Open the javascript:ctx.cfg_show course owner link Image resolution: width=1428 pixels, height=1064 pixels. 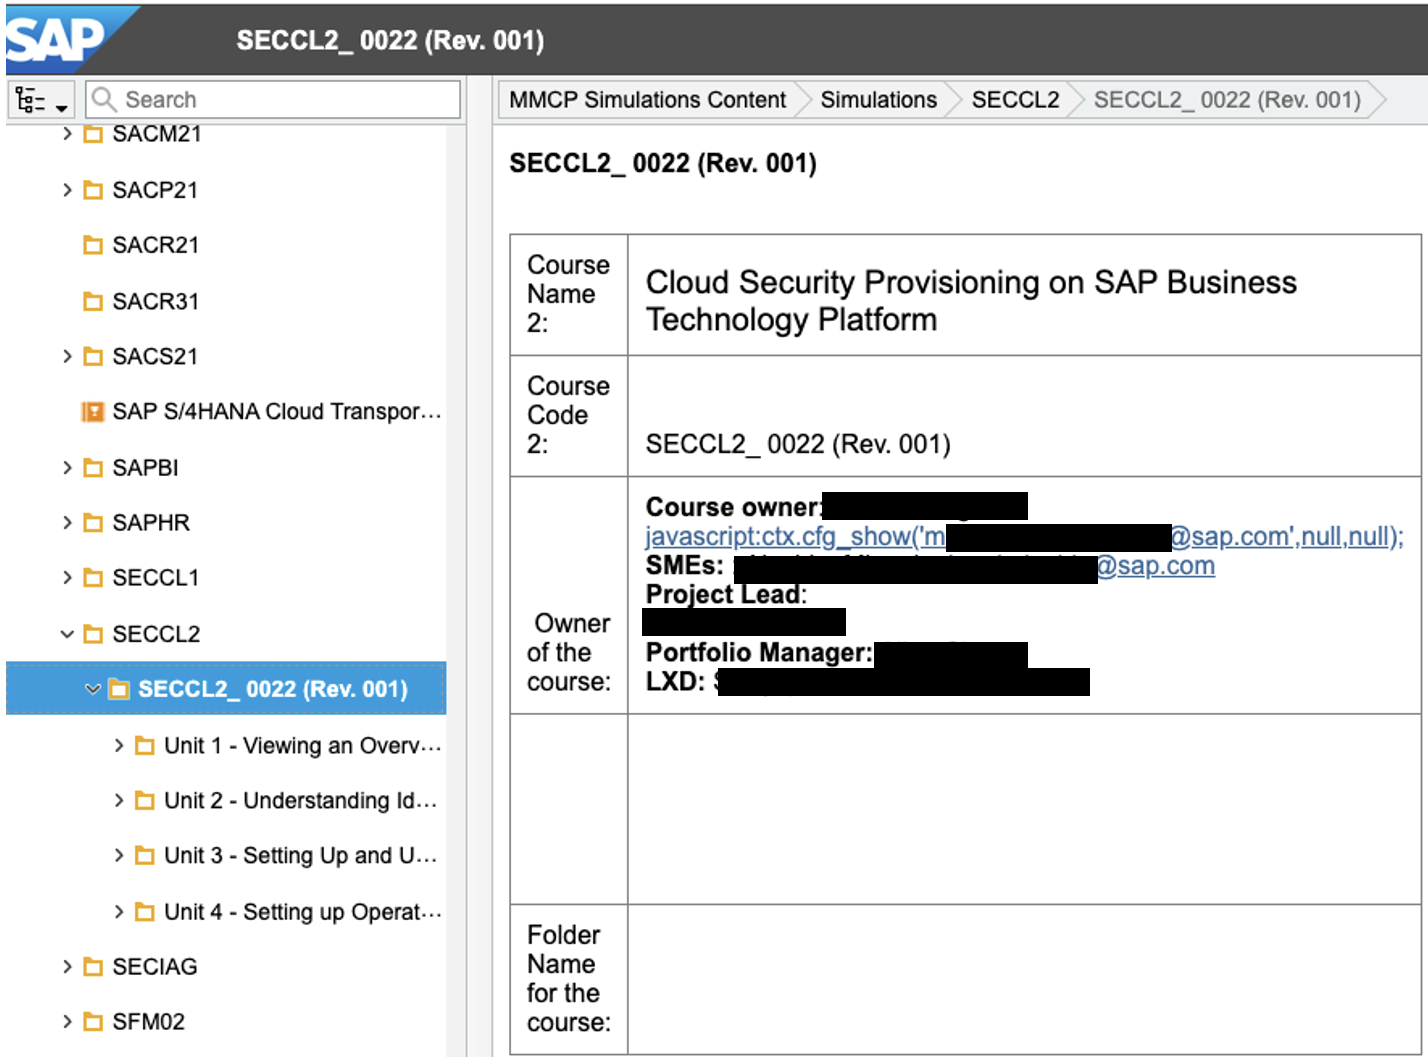coord(1024,537)
